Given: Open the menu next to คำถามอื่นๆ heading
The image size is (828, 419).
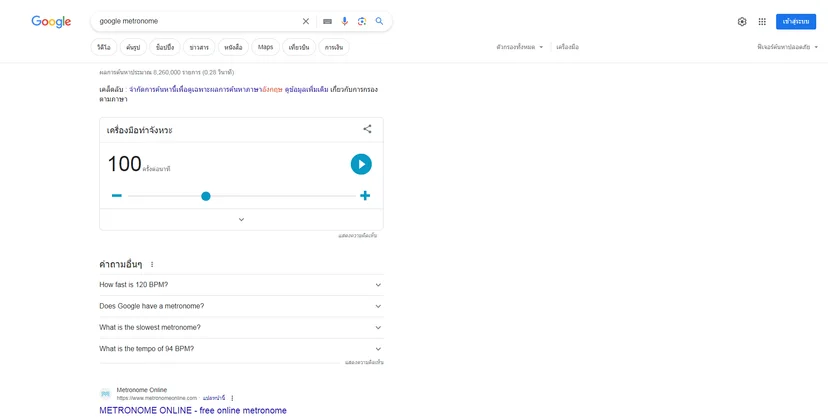Looking at the screenshot, I should click(152, 264).
